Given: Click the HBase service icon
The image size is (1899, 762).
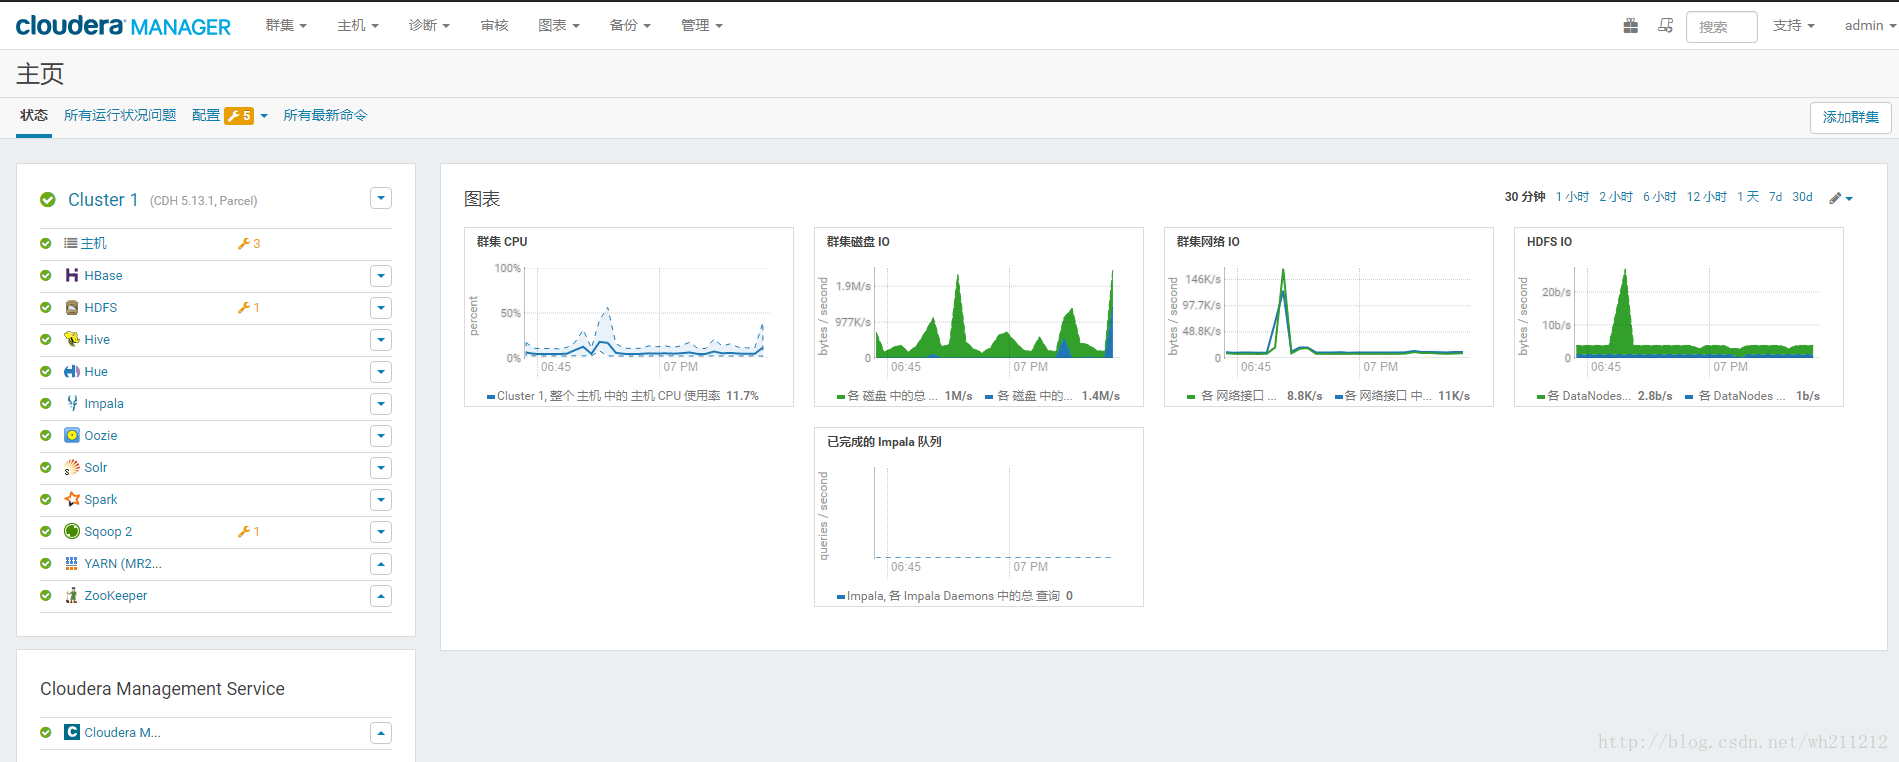Looking at the screenshot, I should [x=72, y=275].
